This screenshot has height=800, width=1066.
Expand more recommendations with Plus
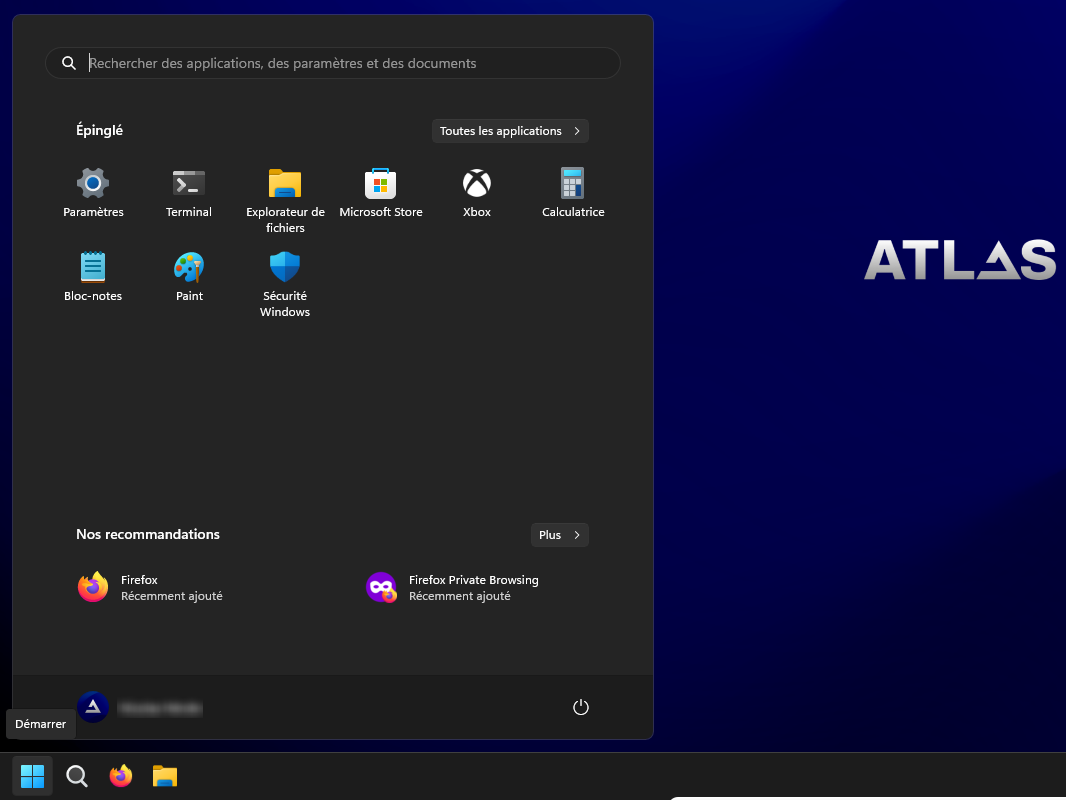tap(560, 535)
